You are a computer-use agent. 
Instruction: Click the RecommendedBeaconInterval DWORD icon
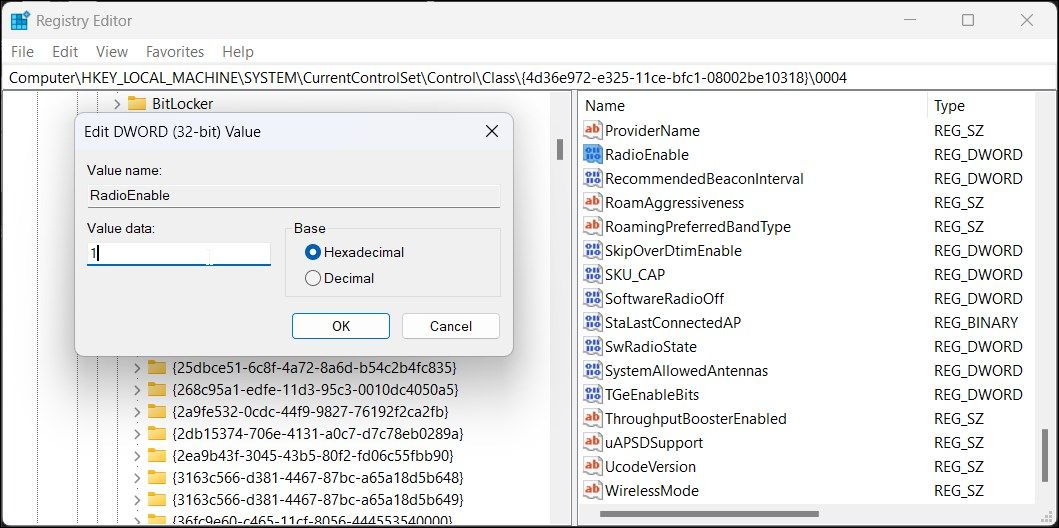592,178
